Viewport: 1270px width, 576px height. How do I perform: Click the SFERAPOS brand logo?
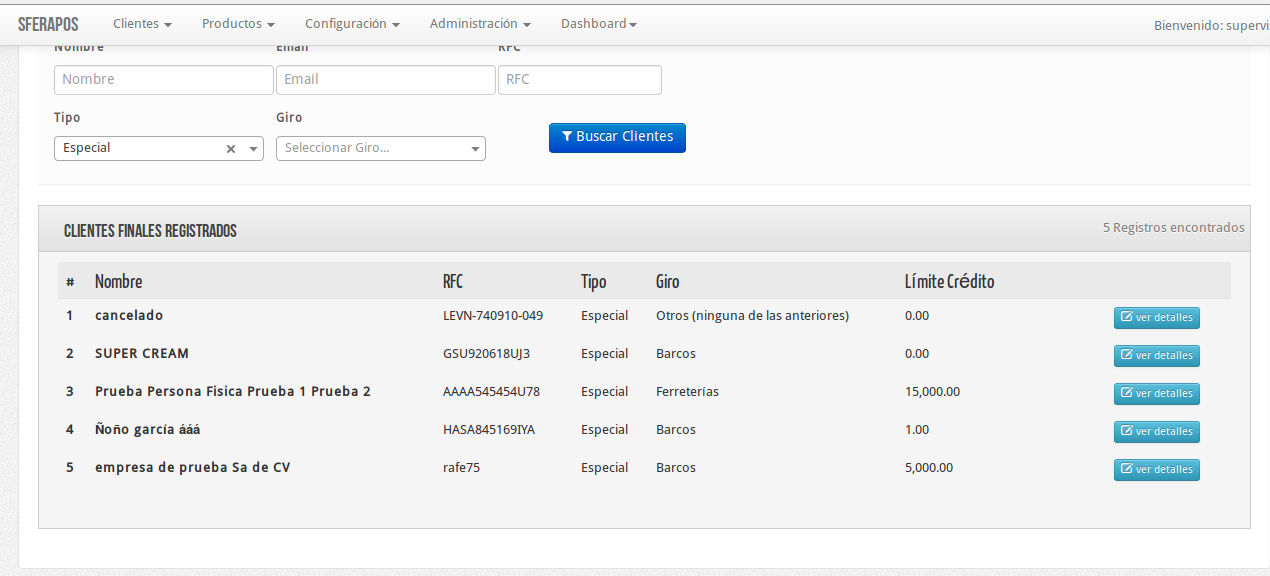[48, 23]
